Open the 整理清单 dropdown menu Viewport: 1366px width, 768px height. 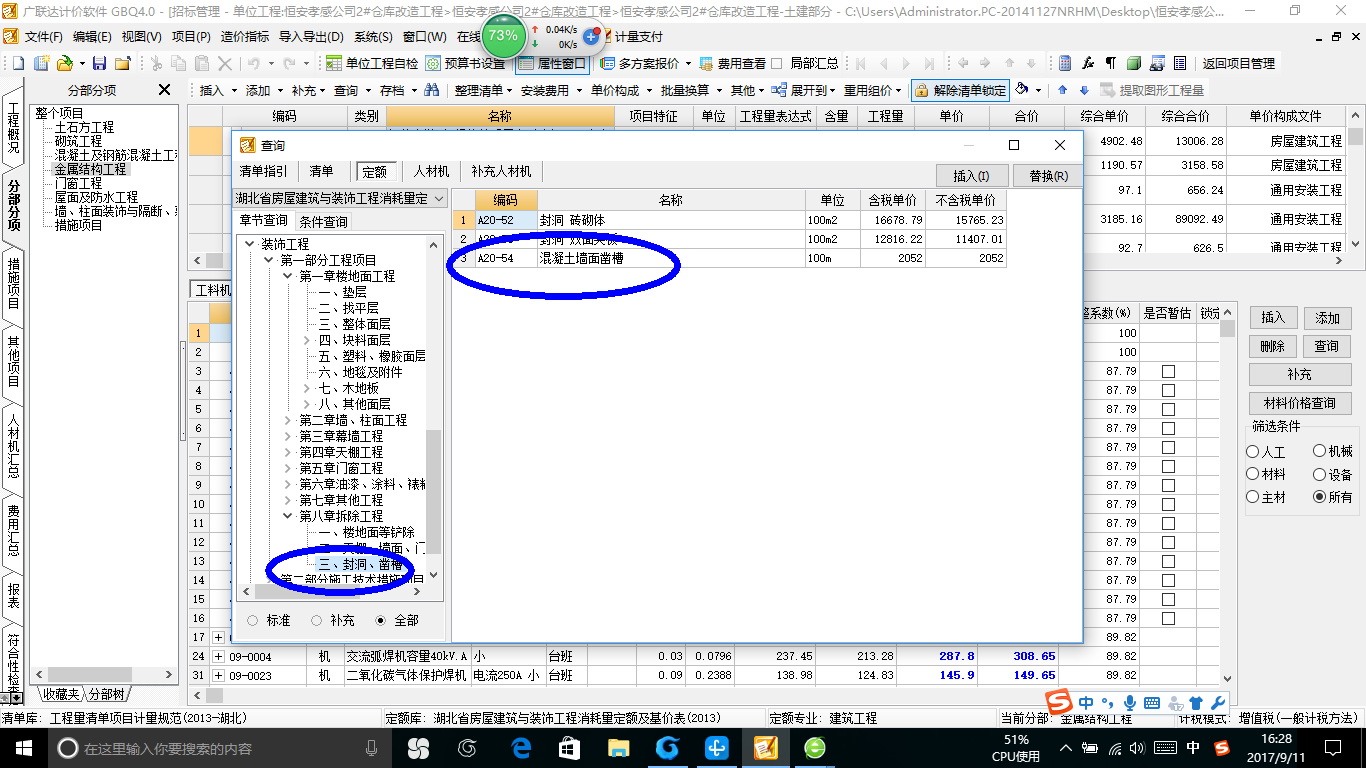tap(483, 90)
